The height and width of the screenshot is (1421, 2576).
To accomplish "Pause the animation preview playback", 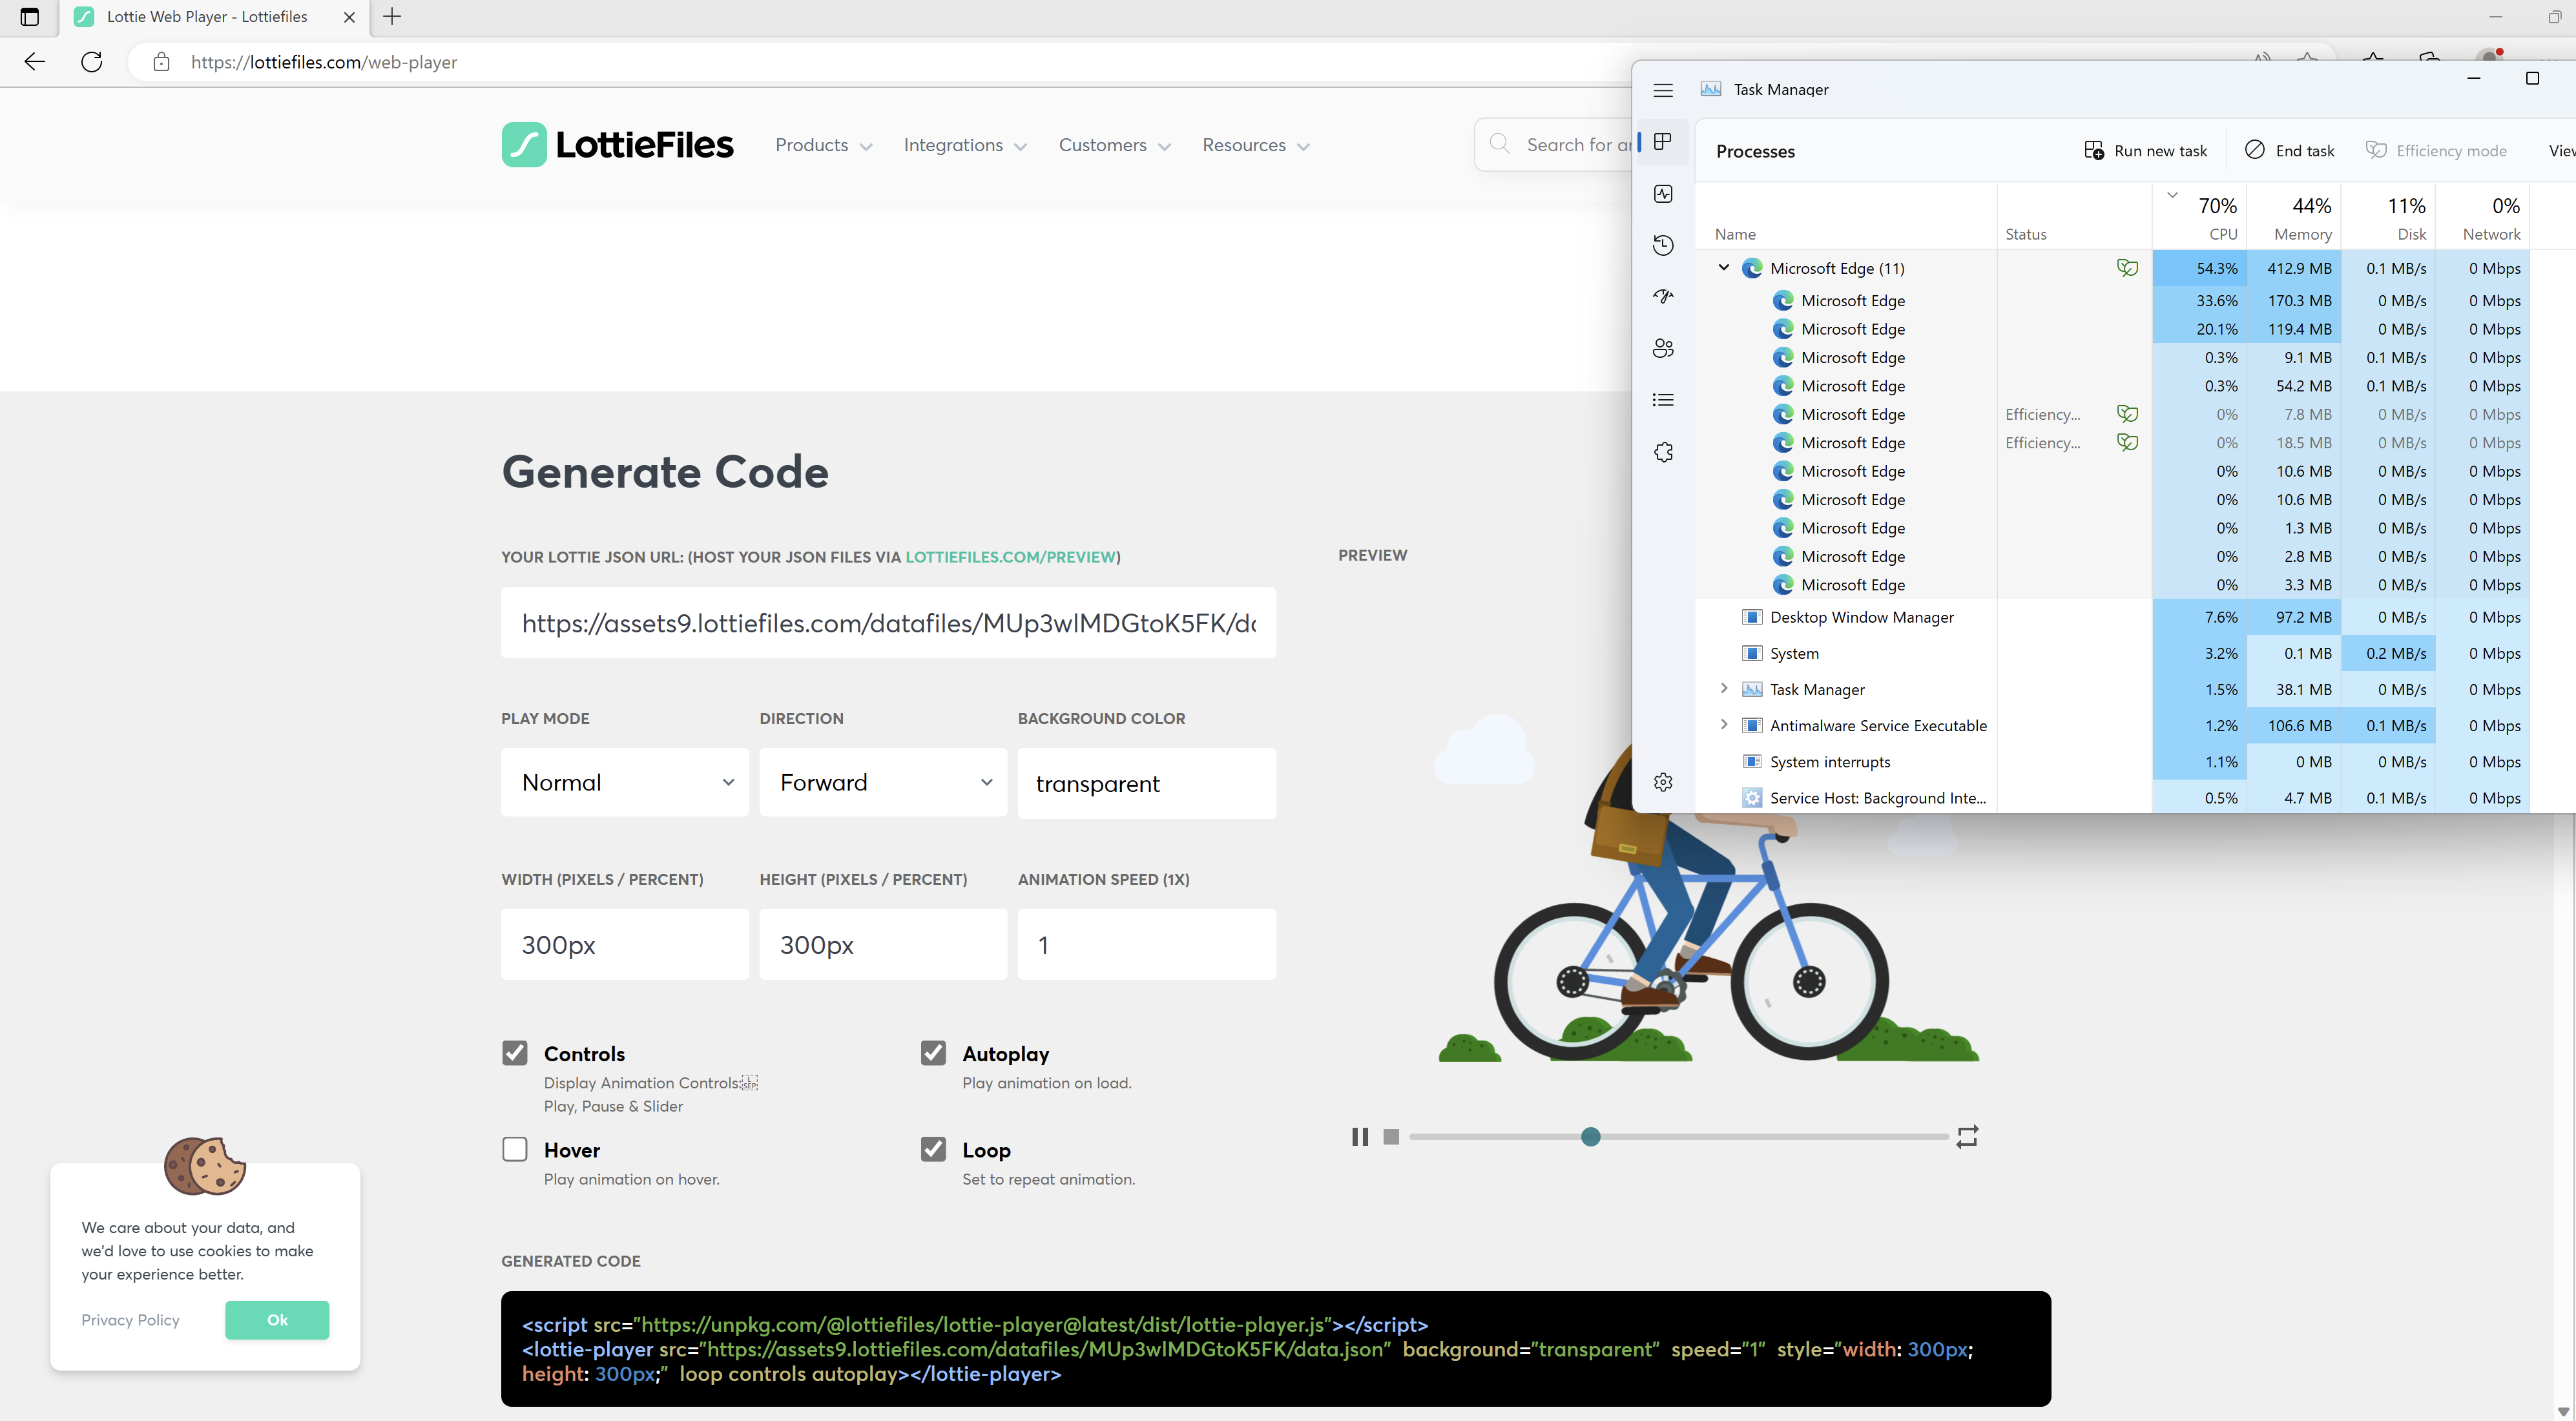I will coord(1360,1136).
